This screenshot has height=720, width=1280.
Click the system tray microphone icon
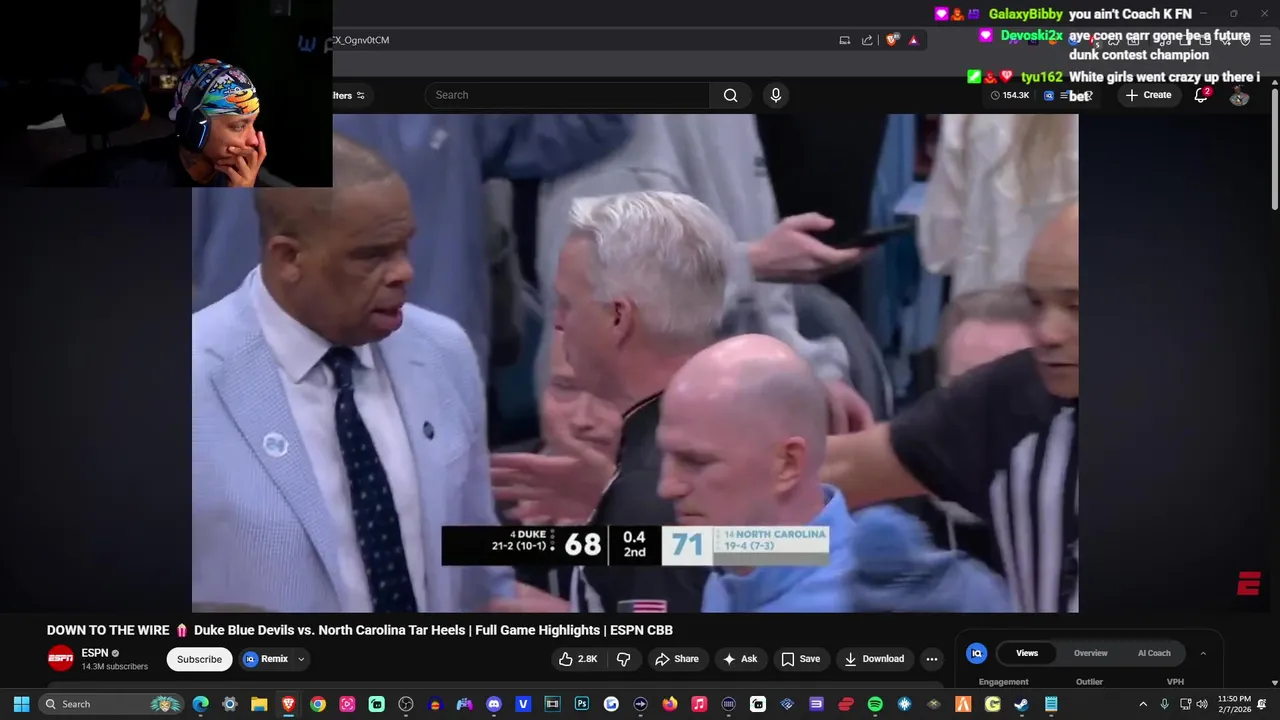pos(1165,704)
